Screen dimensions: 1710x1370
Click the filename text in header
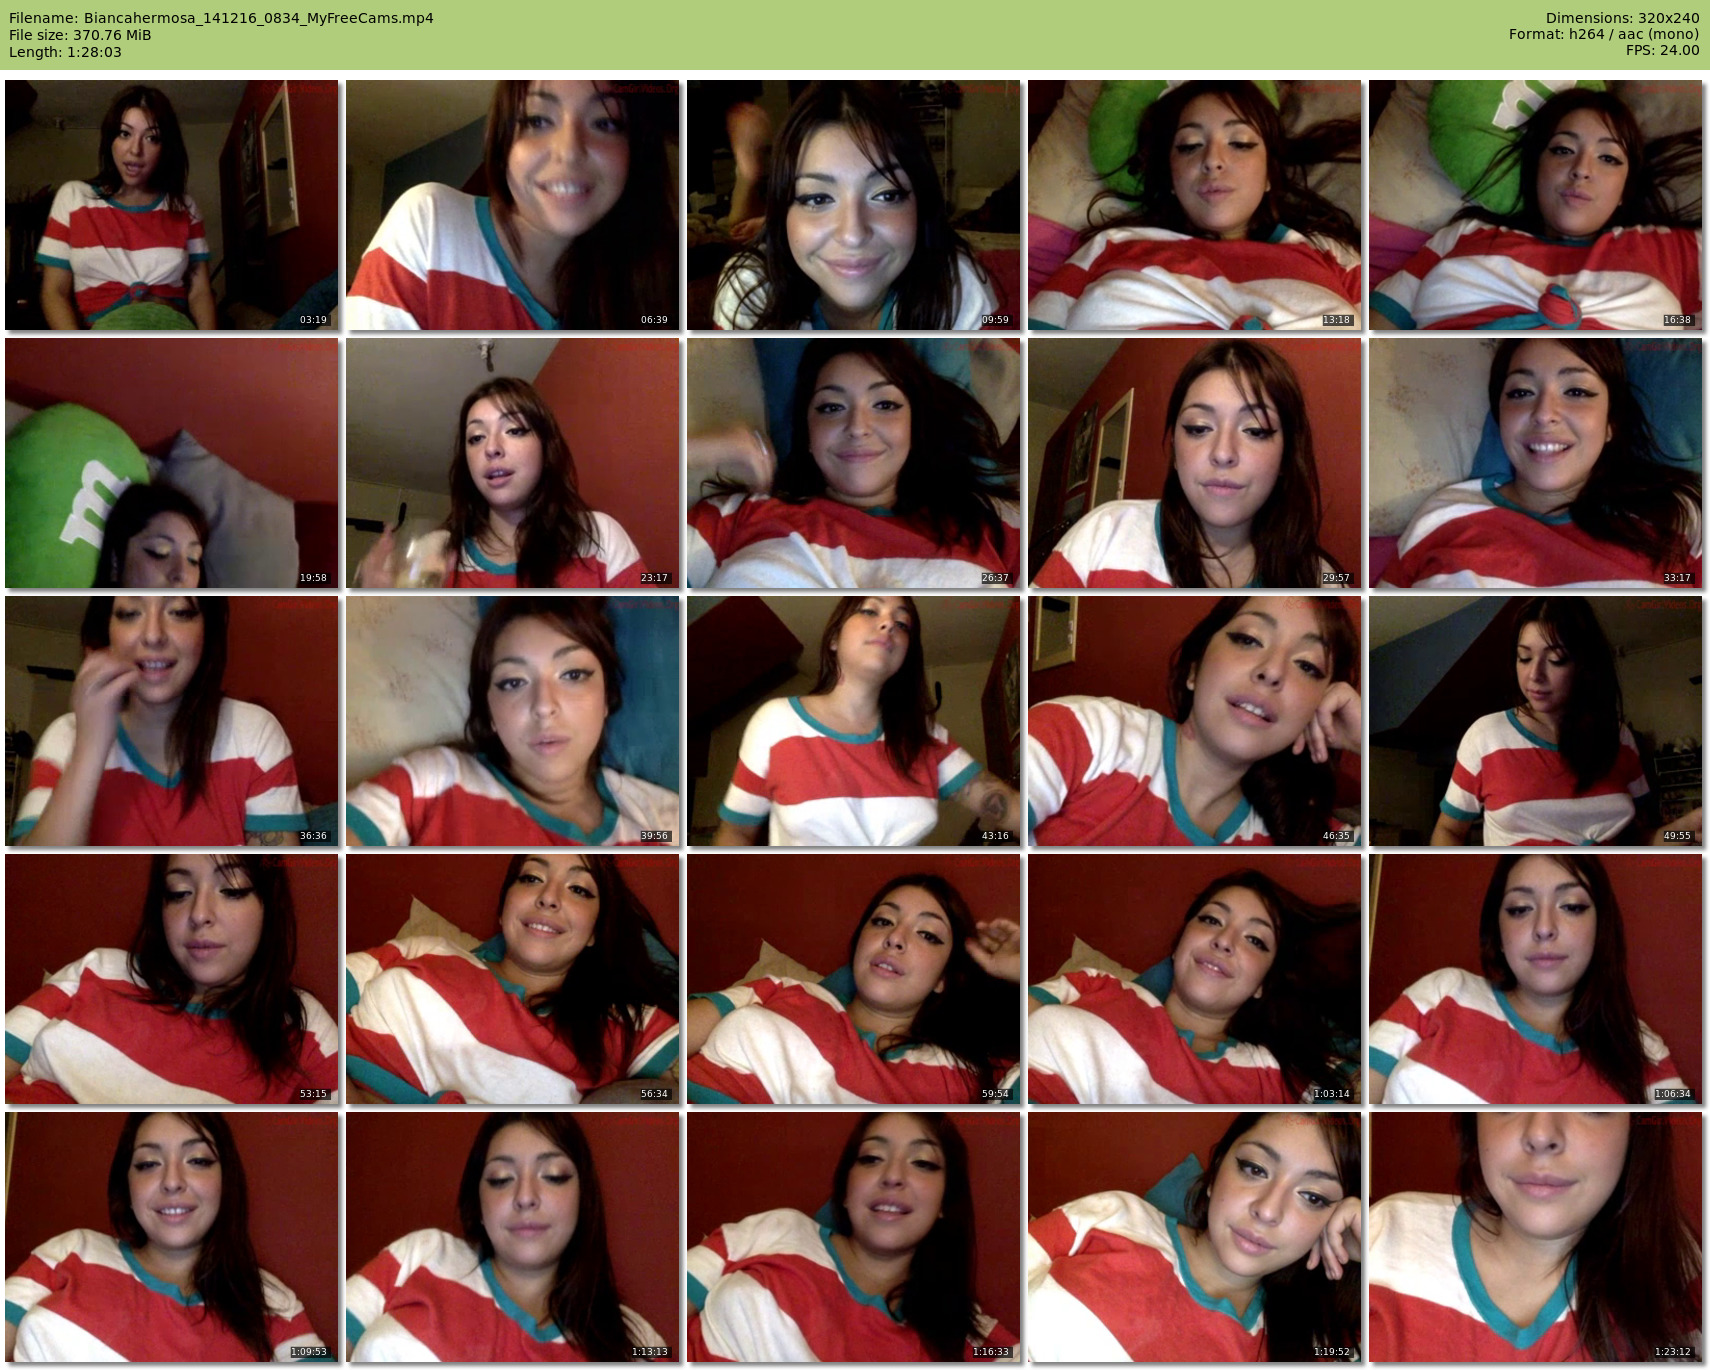pos(221,18)
